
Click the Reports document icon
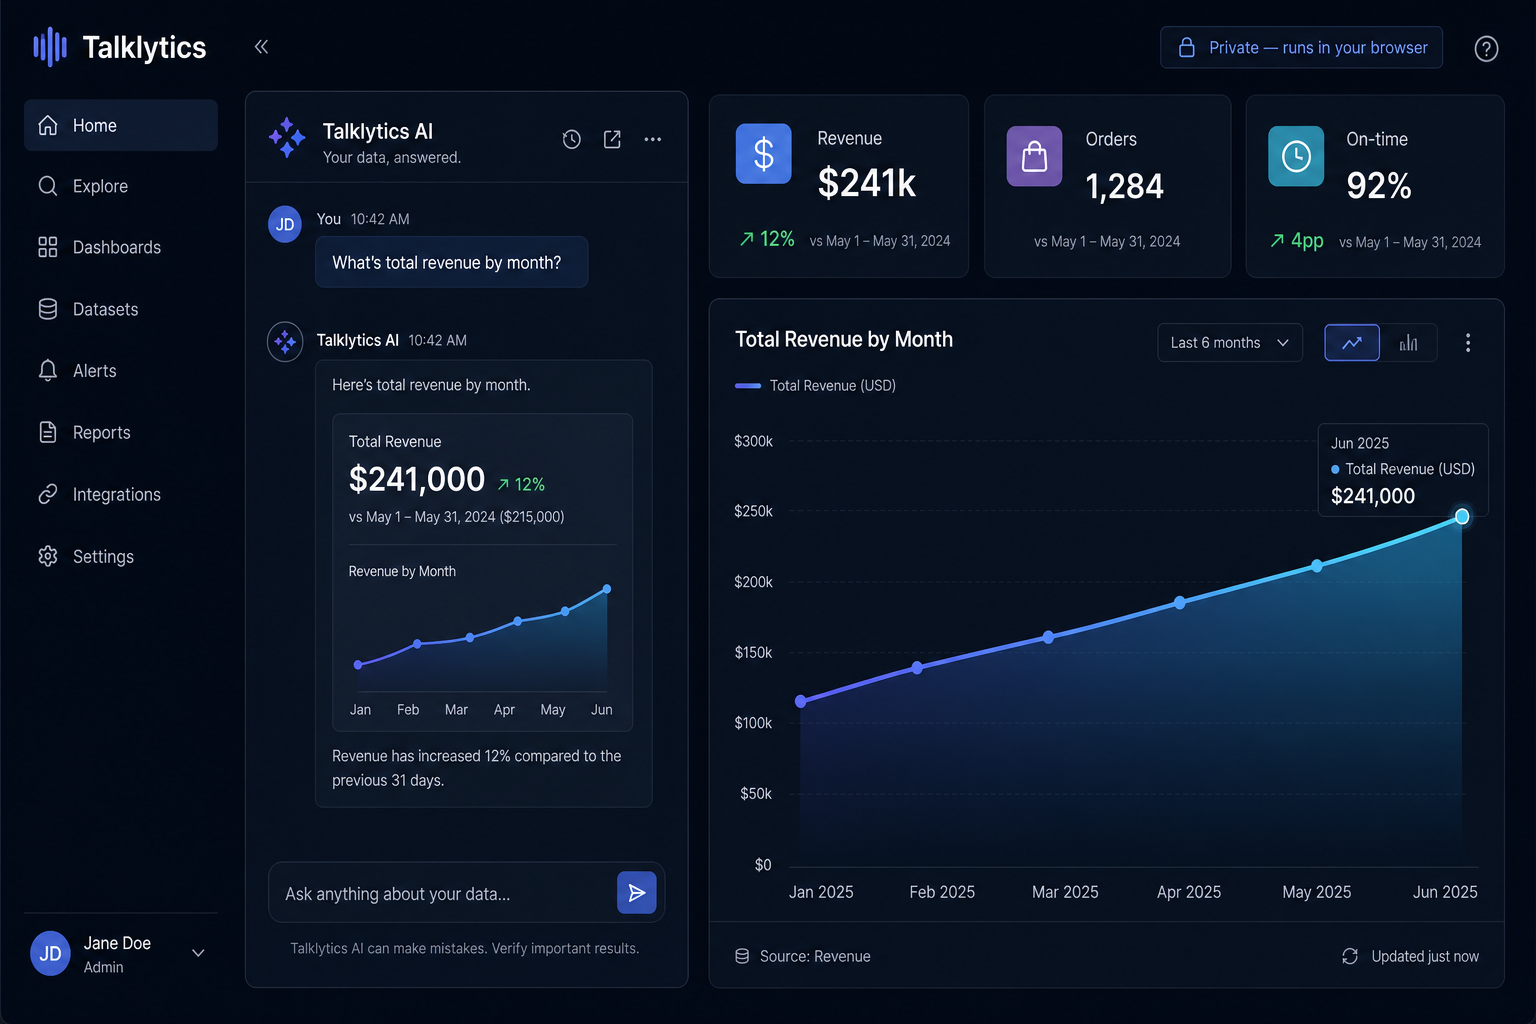point(48,432)
